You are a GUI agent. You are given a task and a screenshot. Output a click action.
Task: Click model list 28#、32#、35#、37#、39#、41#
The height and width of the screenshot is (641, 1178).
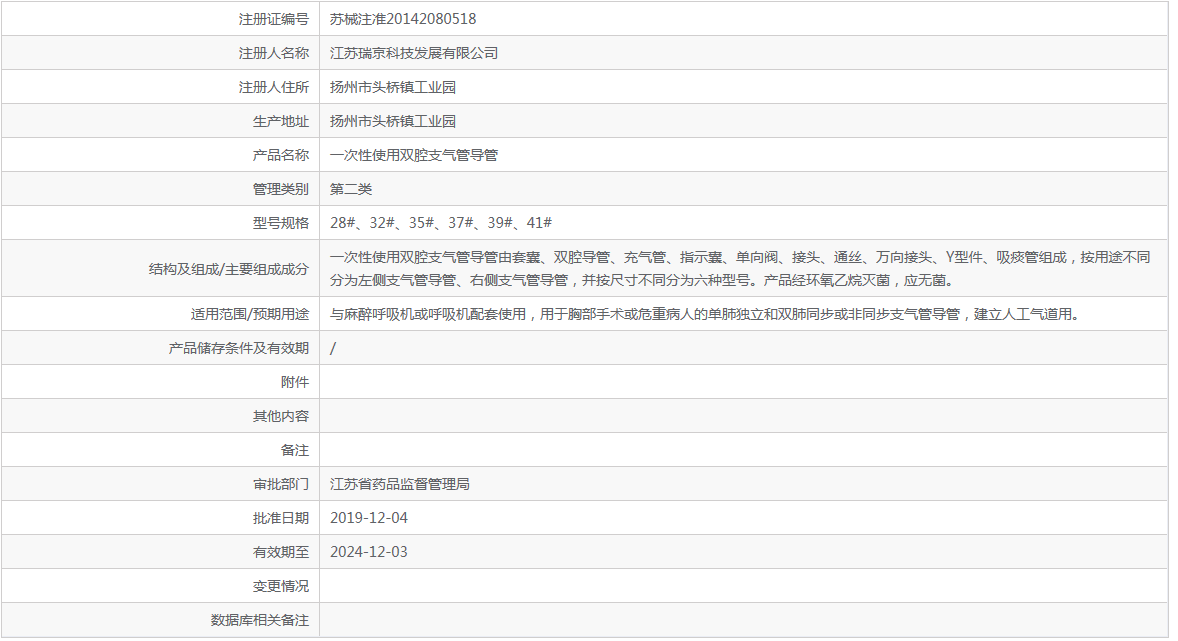[441, 223]
